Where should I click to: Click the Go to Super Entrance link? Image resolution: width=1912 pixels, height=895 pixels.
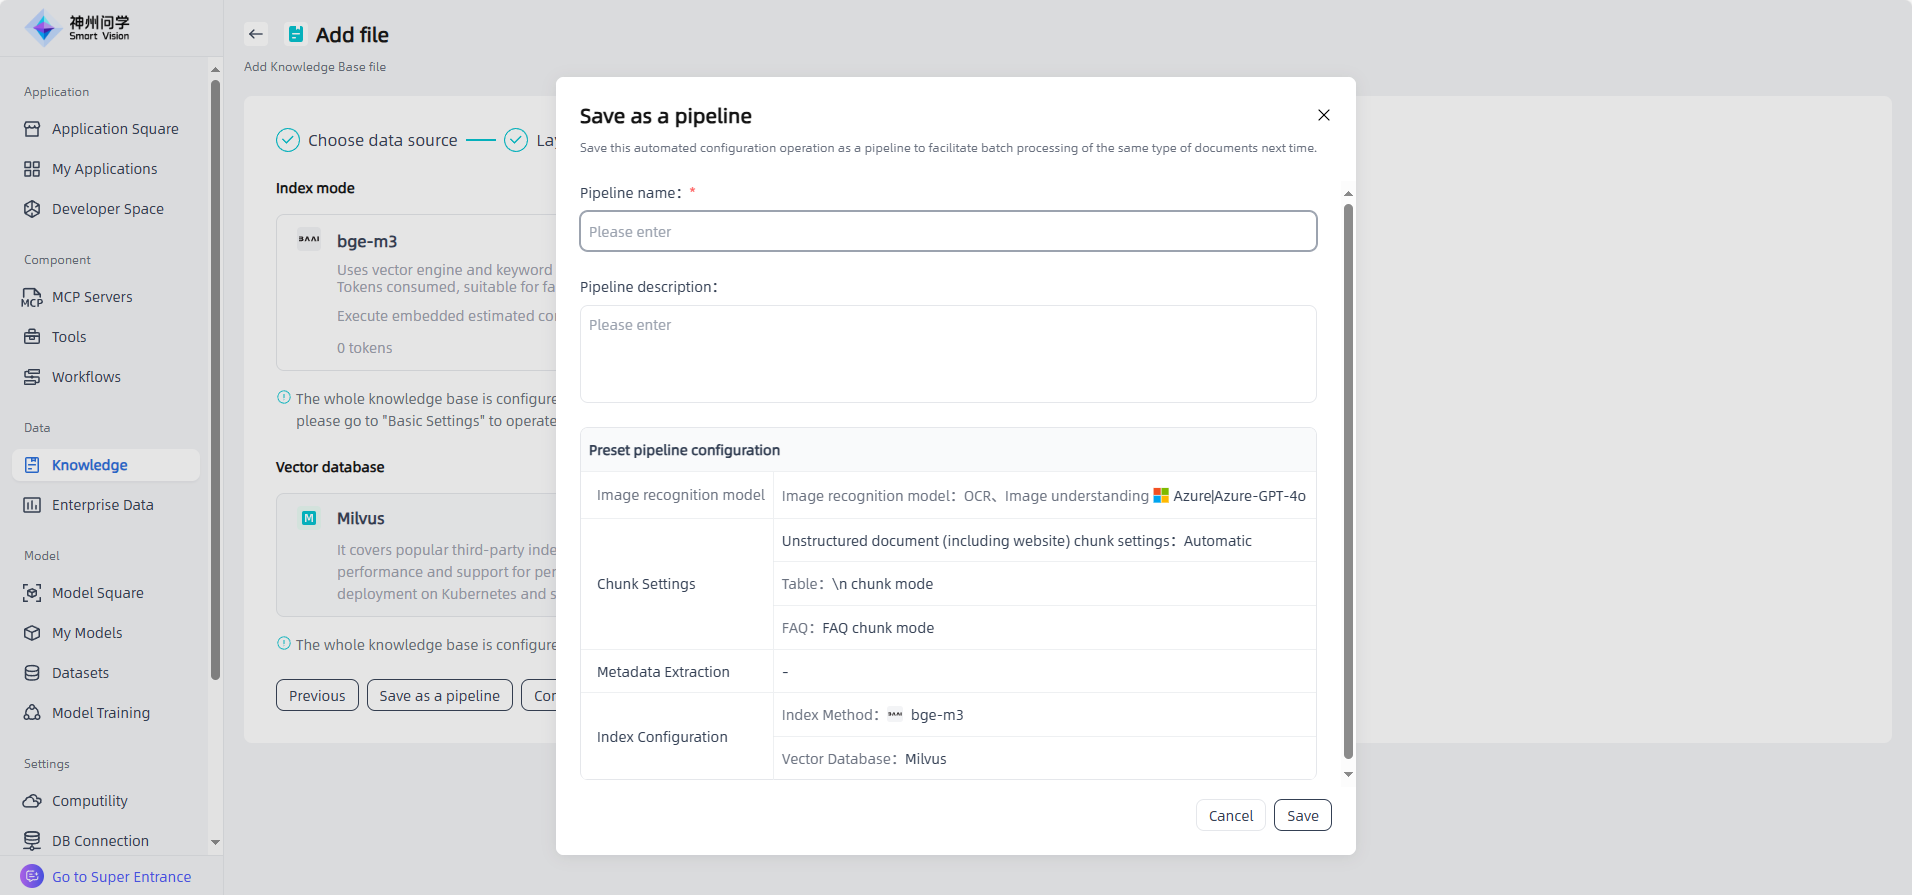(121, 877)
